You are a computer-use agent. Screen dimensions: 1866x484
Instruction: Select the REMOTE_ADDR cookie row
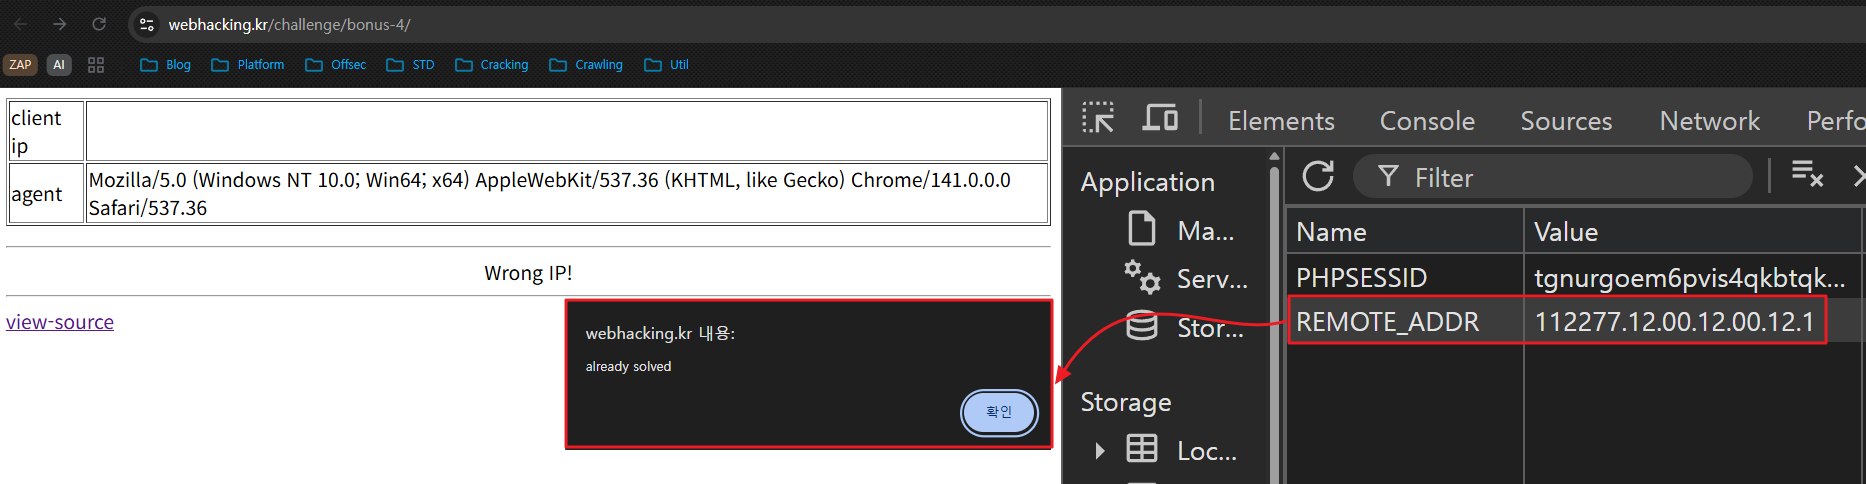pos(1400,322)
